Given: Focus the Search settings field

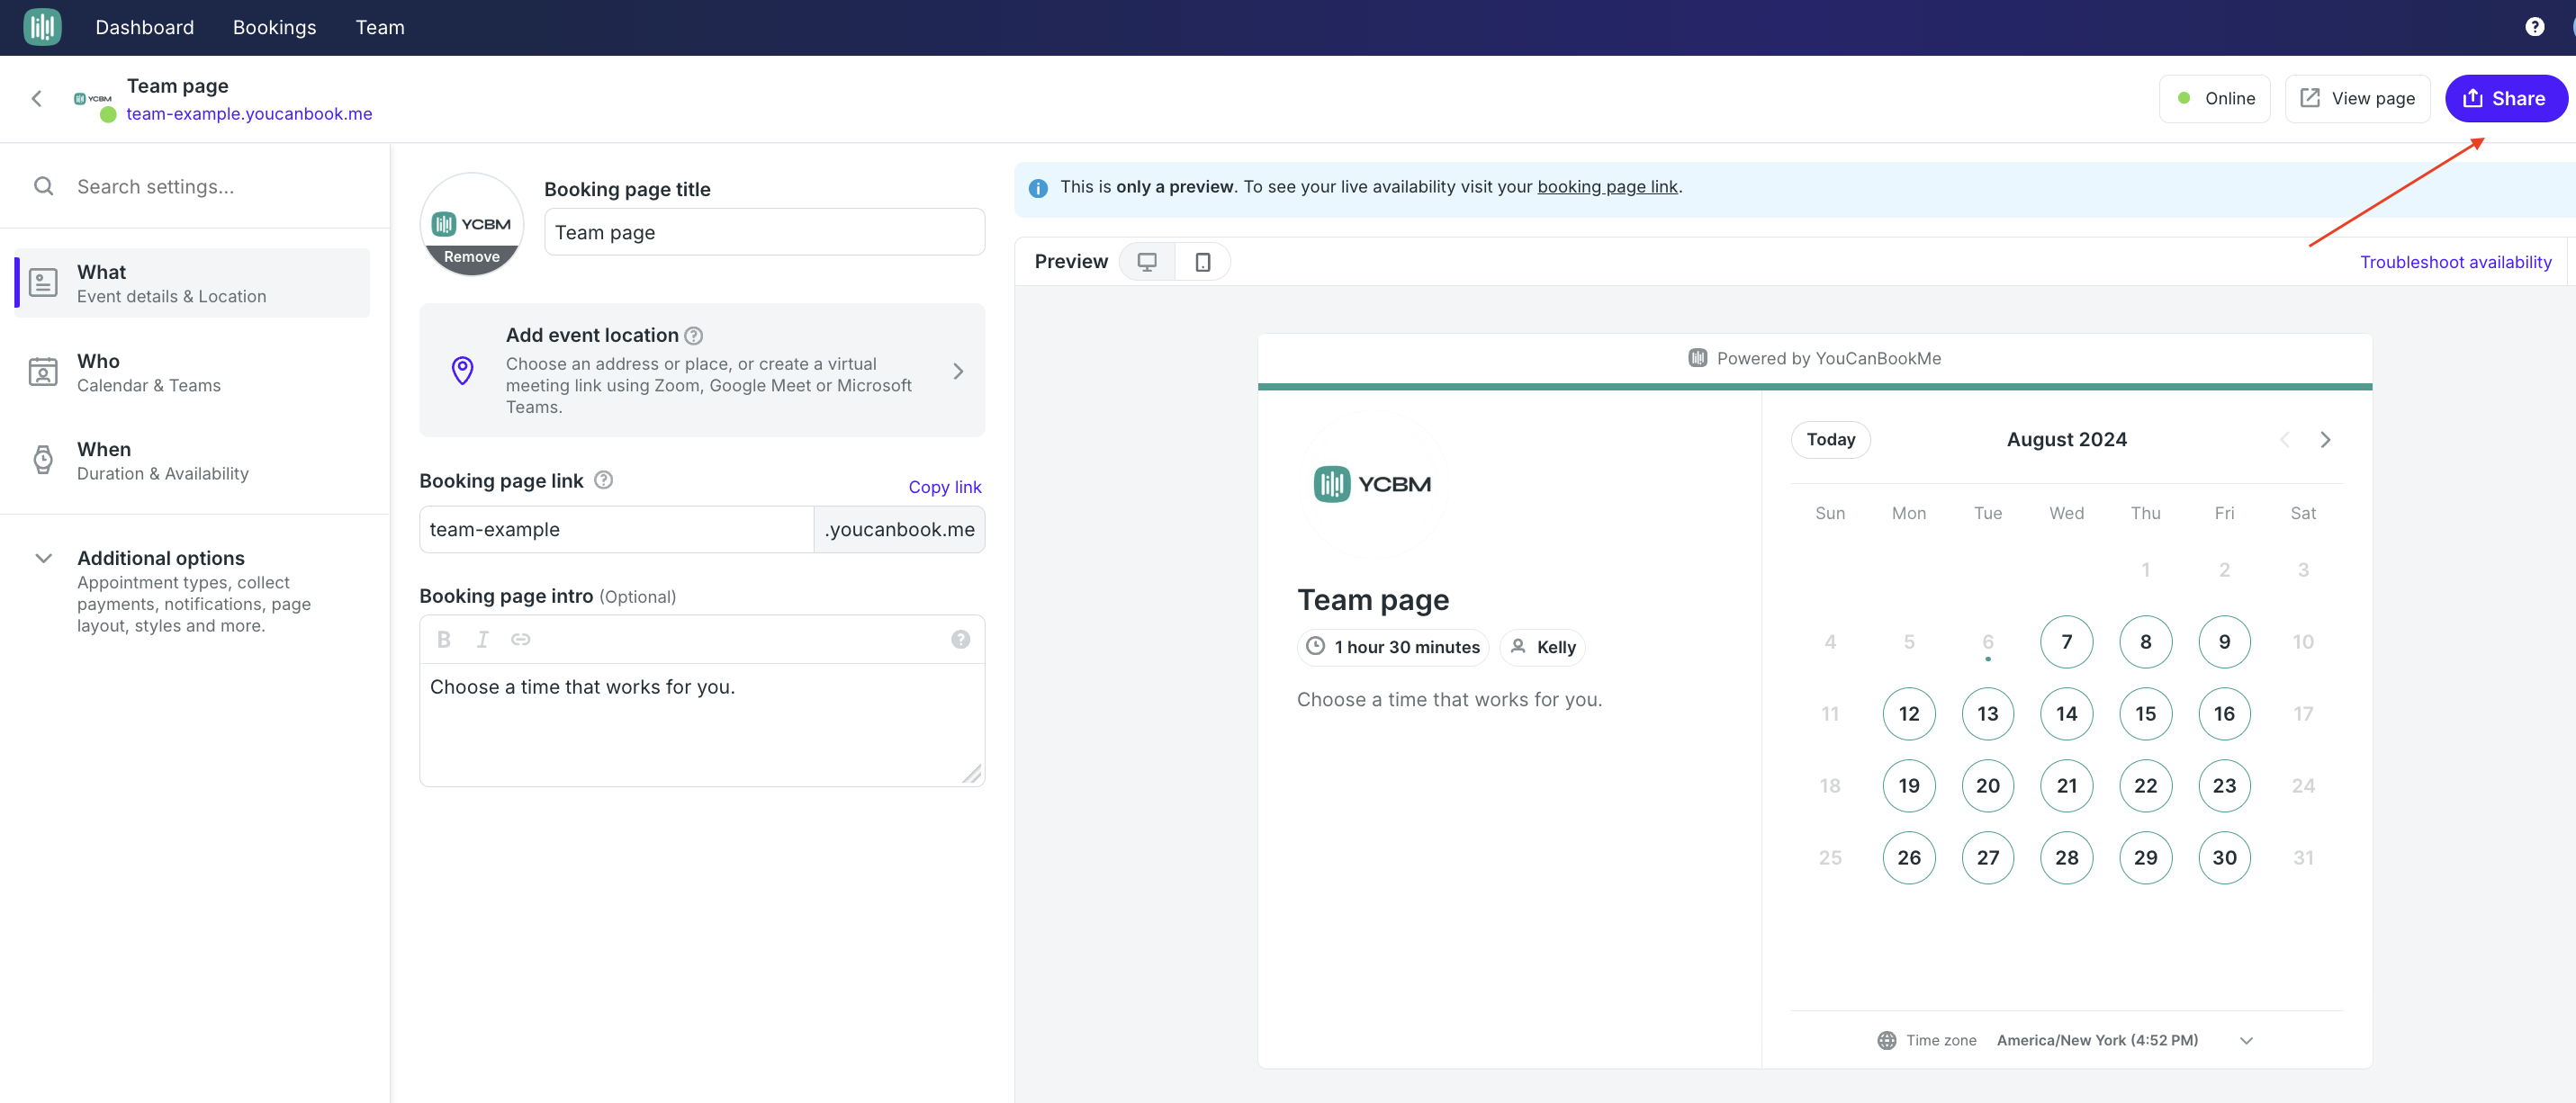Looking at the screenshot, I should coord(195,187).
